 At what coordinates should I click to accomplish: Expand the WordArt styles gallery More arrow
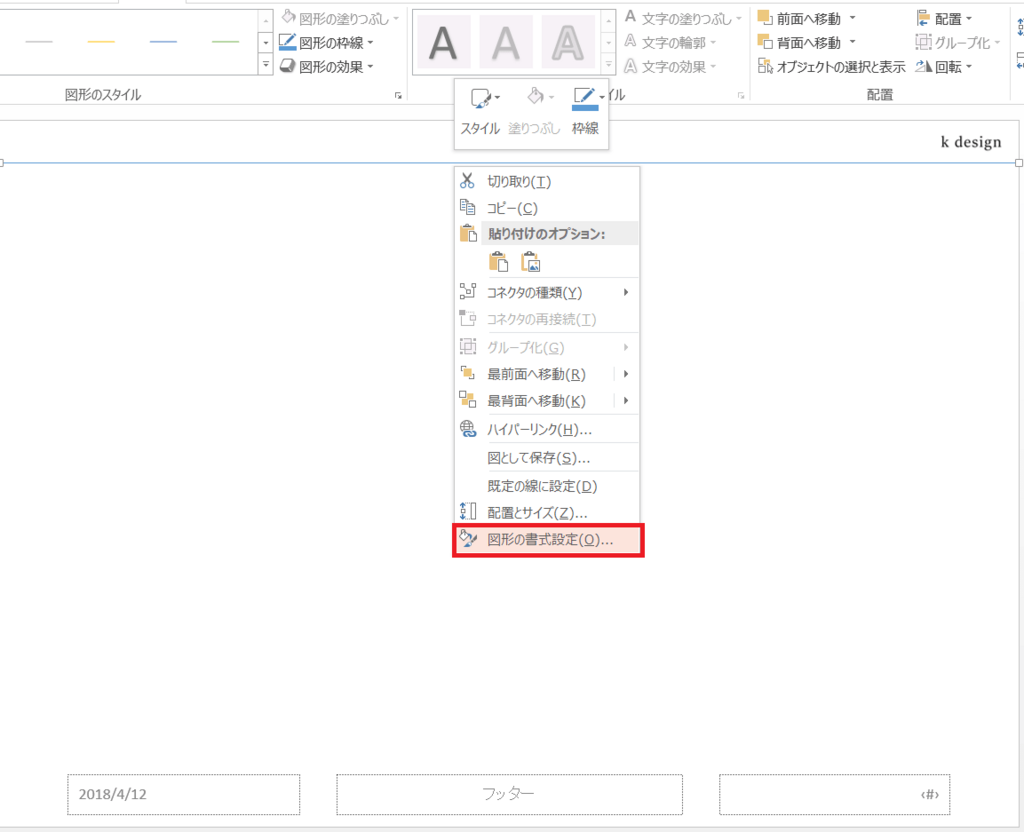point(609,65)
